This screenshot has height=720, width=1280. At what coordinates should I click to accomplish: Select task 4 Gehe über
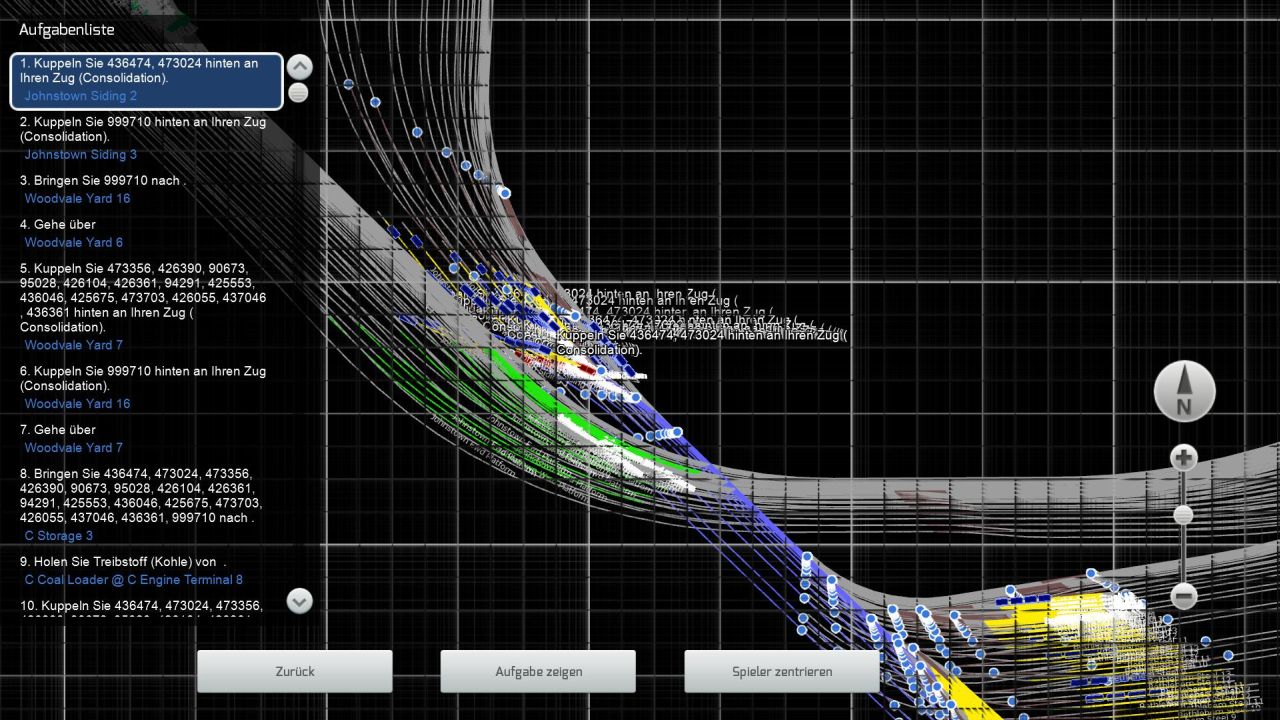pyautogui.click(x=58, y=224)
